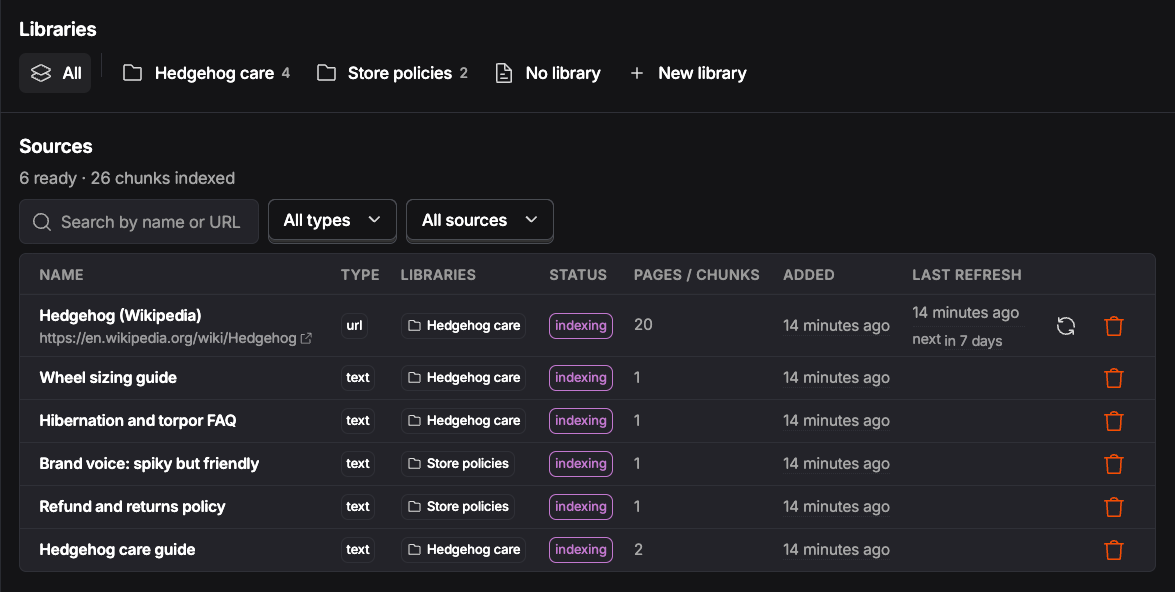Click the indexing badge for Wheel sizing guide
The height and width of the screenshot is (592, 1175).
(x=581, y=378)
